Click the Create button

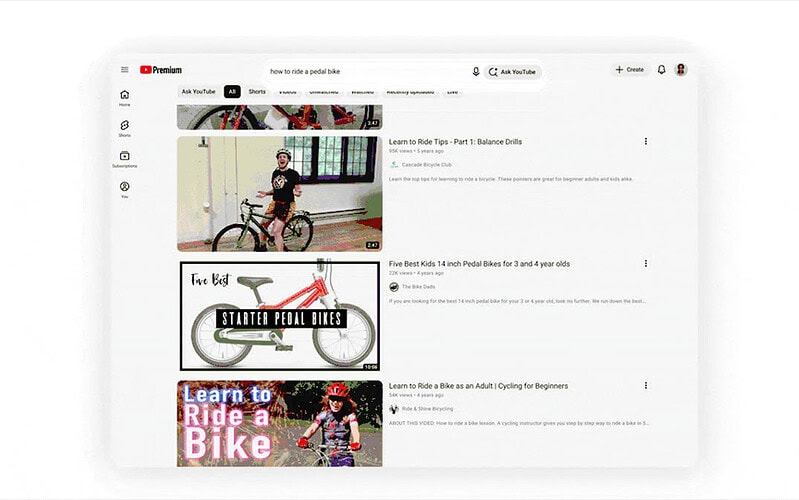coord(630,69)
